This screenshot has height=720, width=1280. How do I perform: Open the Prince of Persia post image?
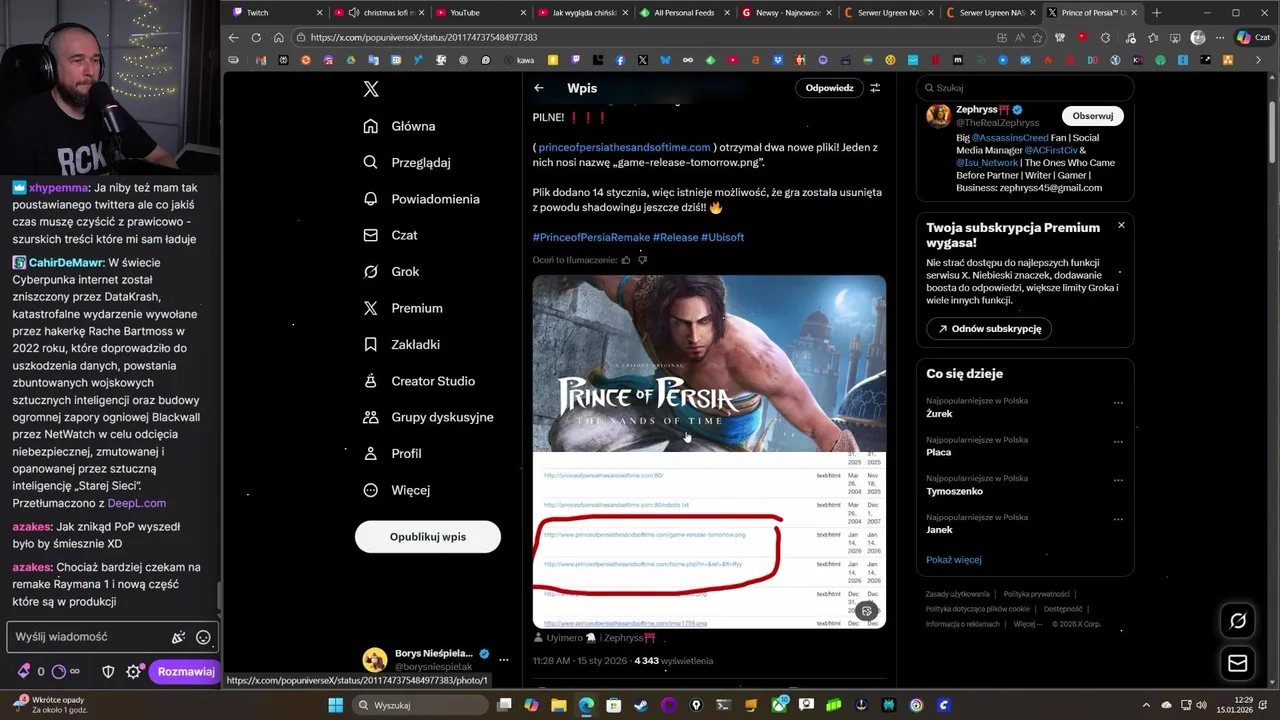(x=709, y=452)
